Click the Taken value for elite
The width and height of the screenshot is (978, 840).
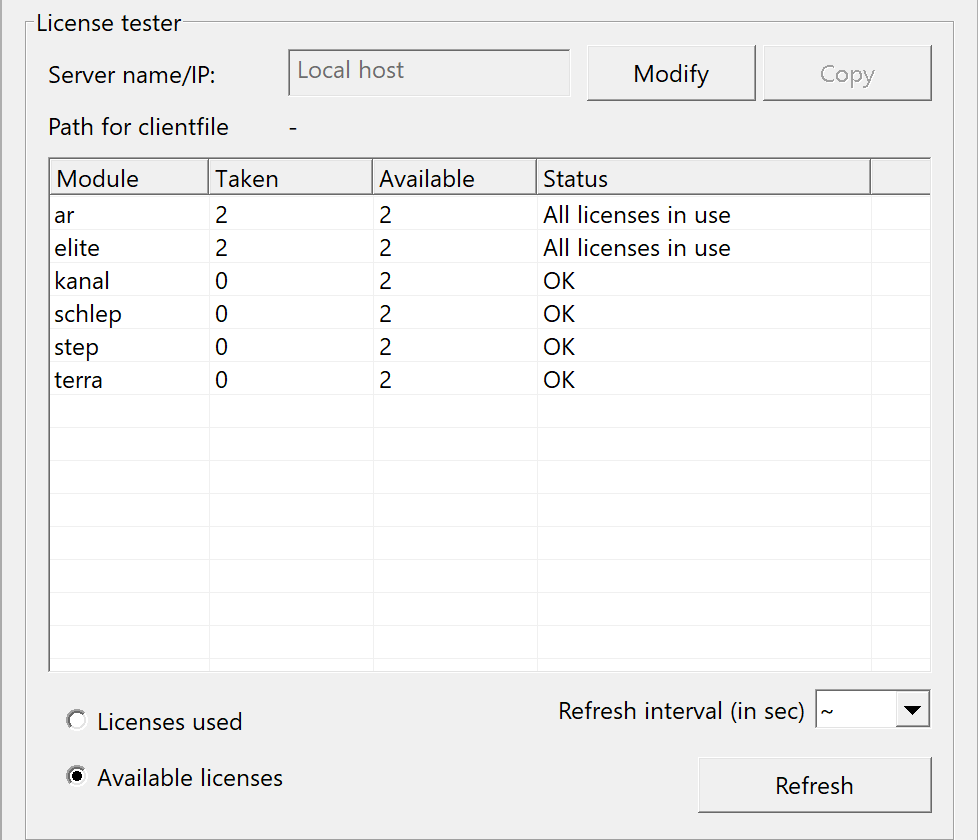tap(222, 248)
